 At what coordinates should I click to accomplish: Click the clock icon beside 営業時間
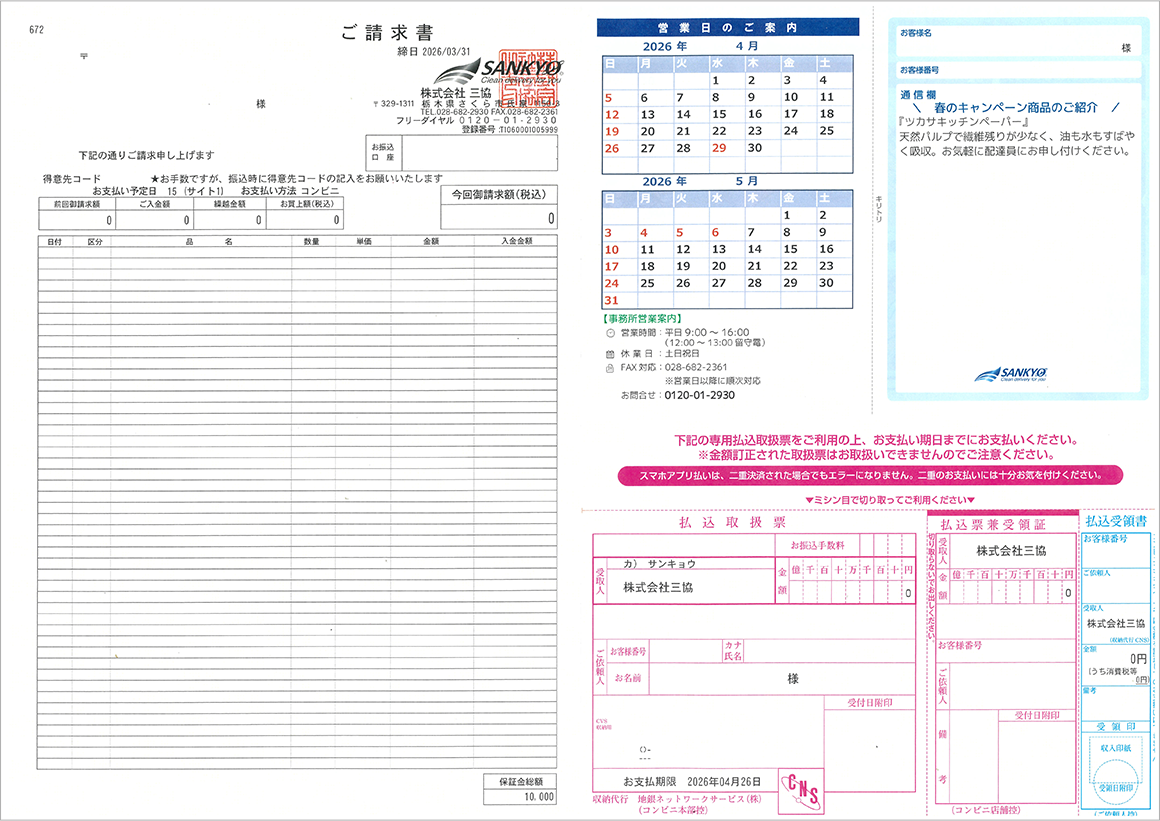[610, 334]
